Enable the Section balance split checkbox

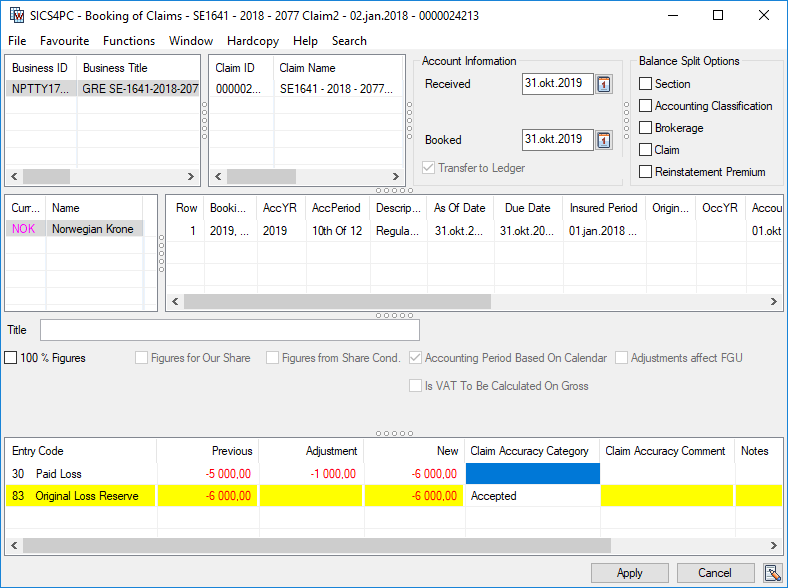646,84
